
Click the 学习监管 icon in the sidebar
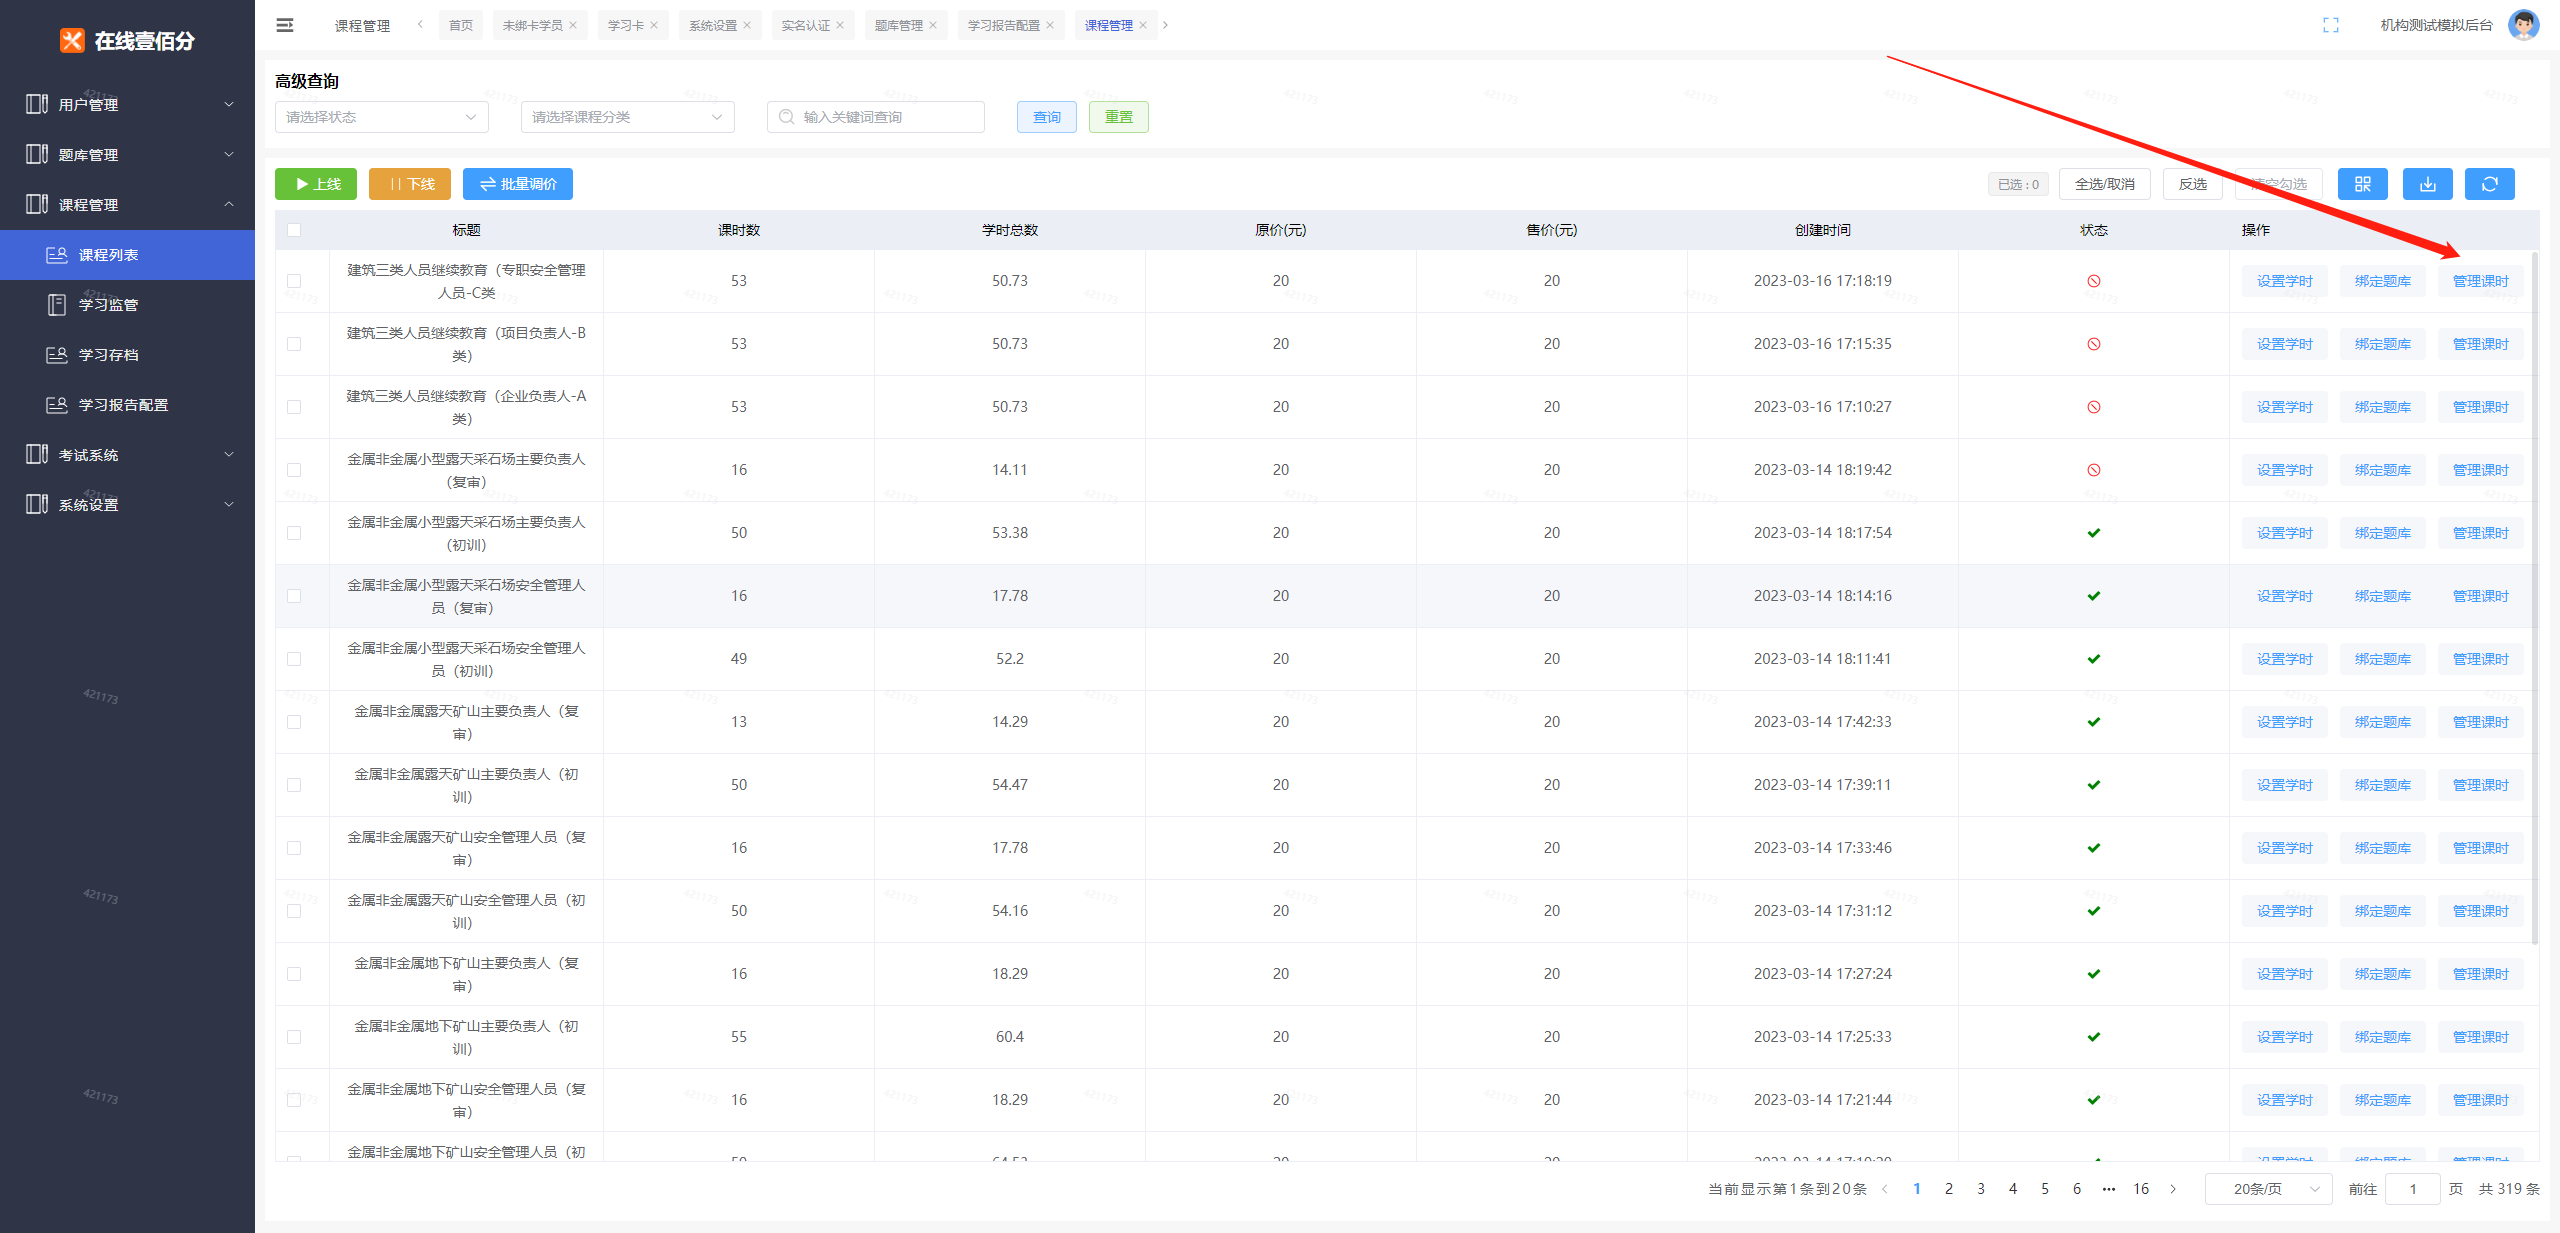57,305
